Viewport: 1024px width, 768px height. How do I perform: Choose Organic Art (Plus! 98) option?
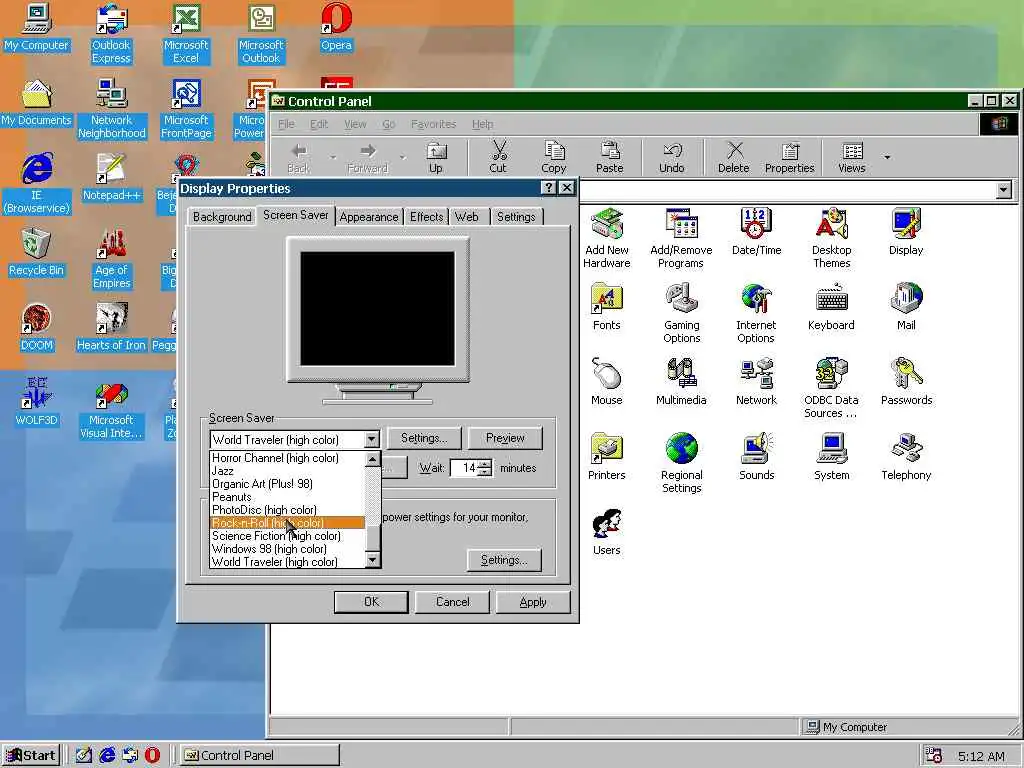(287, 484)
